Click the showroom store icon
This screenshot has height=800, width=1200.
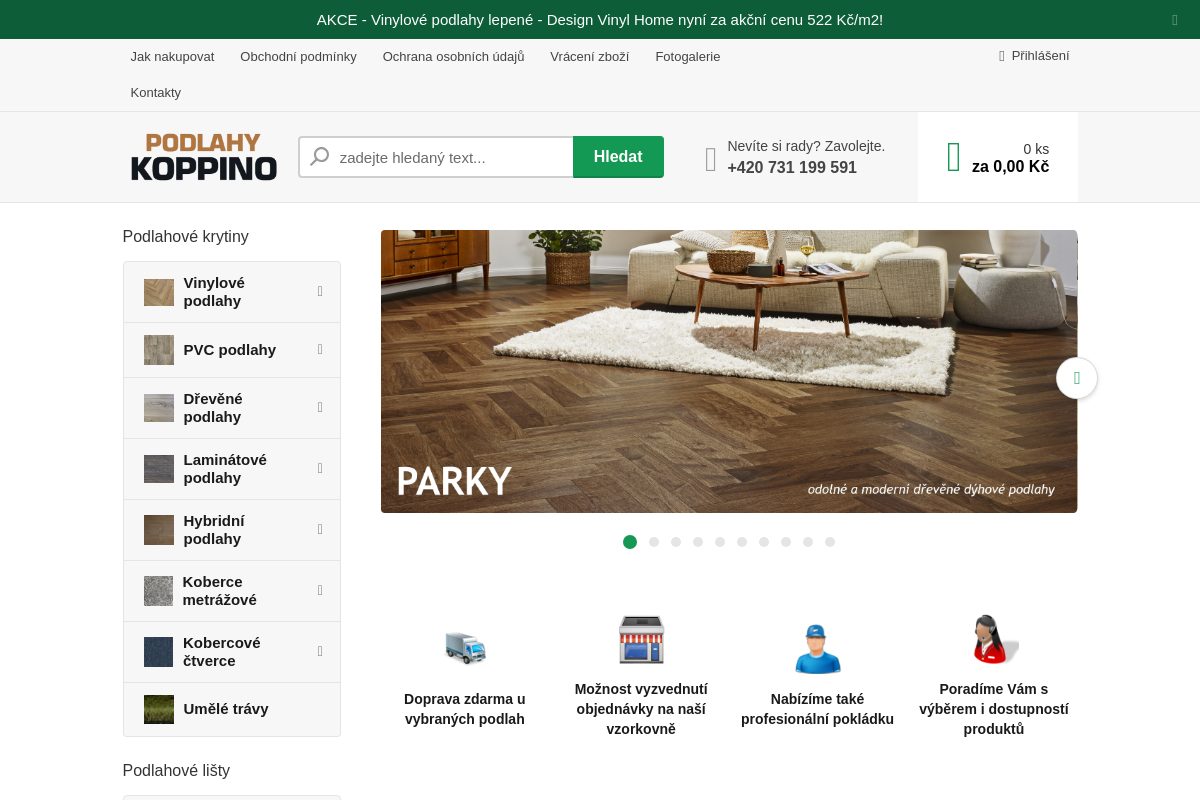(x=641, y=639)
